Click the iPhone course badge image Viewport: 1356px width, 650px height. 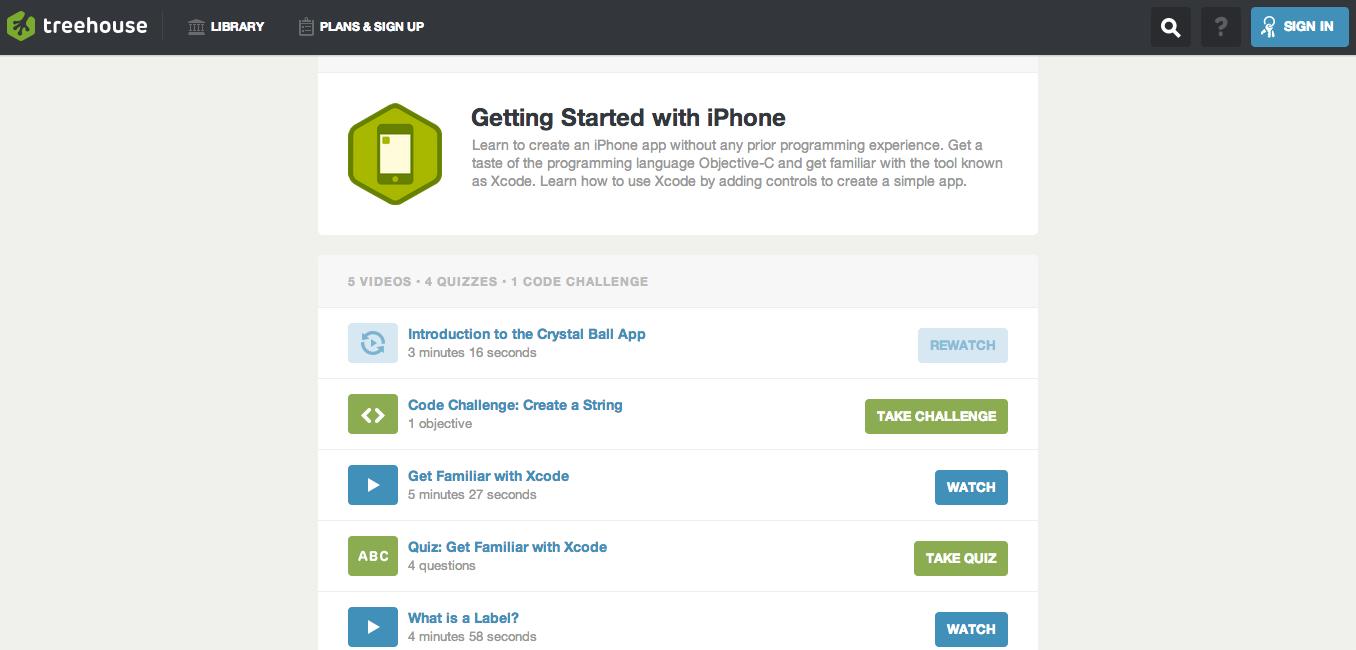point(395,154)
